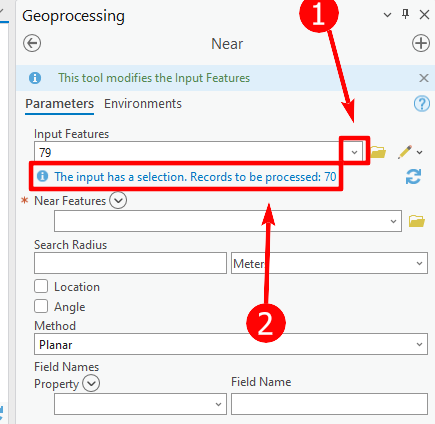Open tool help question mark icon

[x=422, y=104]
